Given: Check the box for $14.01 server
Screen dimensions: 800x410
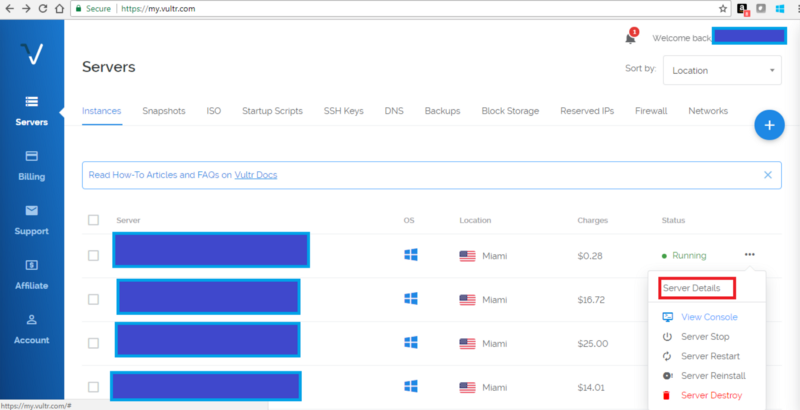Looking at the screenshot, I should [x=93, y=387].
